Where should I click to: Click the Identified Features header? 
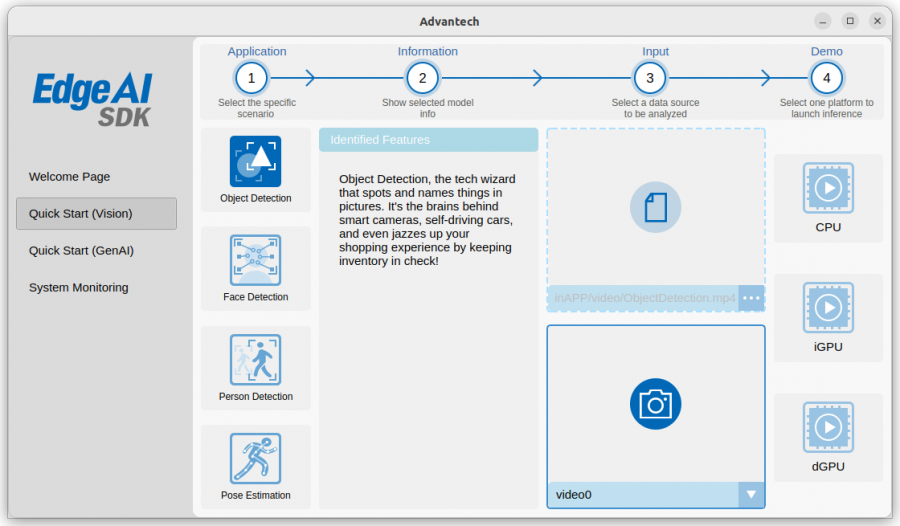click(428, 140)
